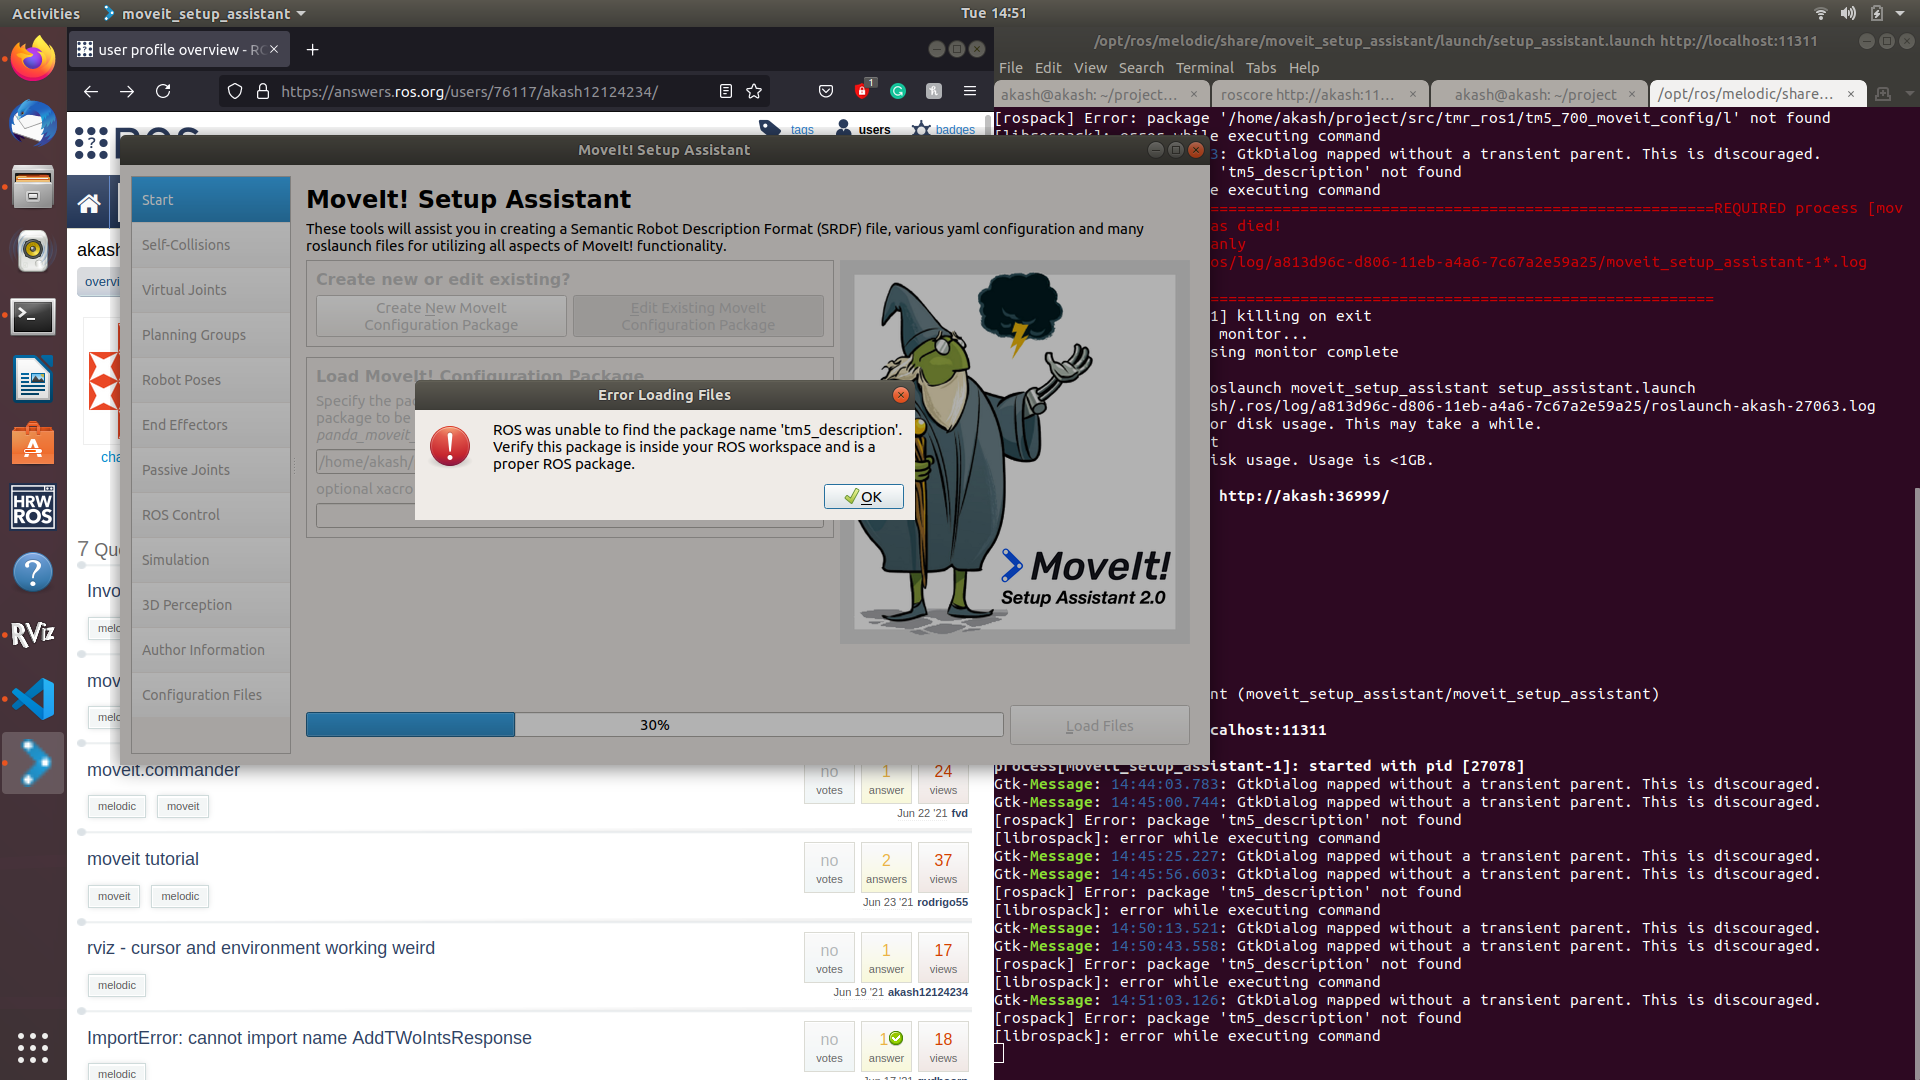Click the rodrigo55 user link

942,902
